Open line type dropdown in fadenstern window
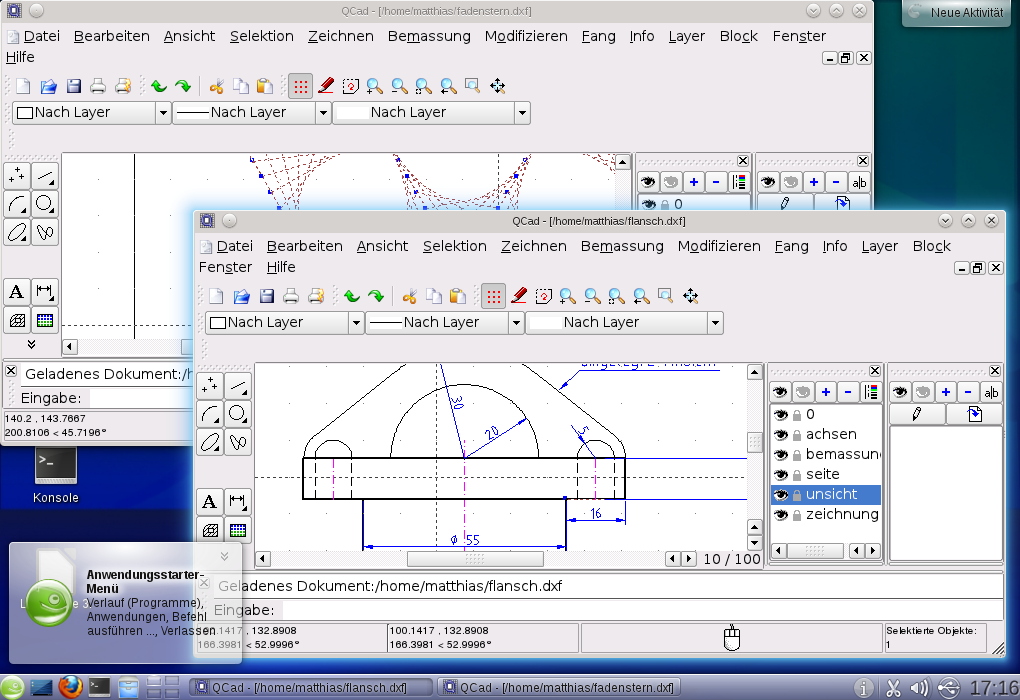This screenshot has width=1020, height=700. pyautogui.click(x=432, y=113)
